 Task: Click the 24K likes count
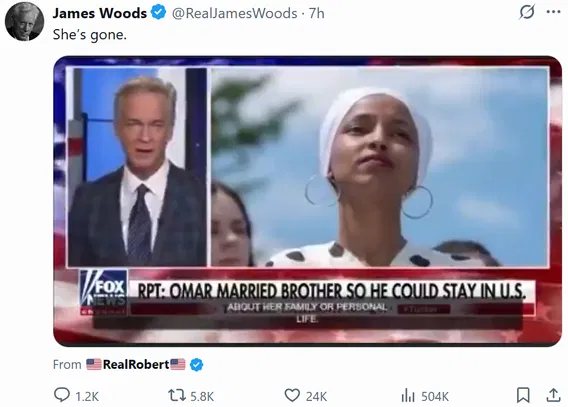pos(316,396)
